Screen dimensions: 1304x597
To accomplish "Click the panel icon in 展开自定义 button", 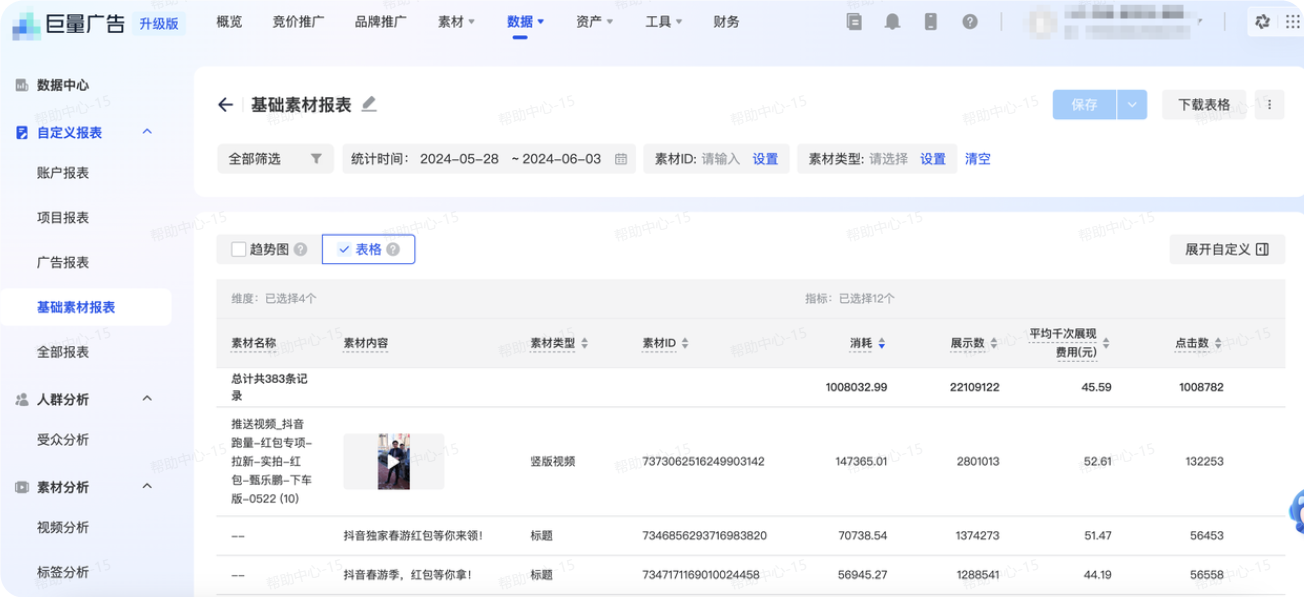I will click(1262, 250).
